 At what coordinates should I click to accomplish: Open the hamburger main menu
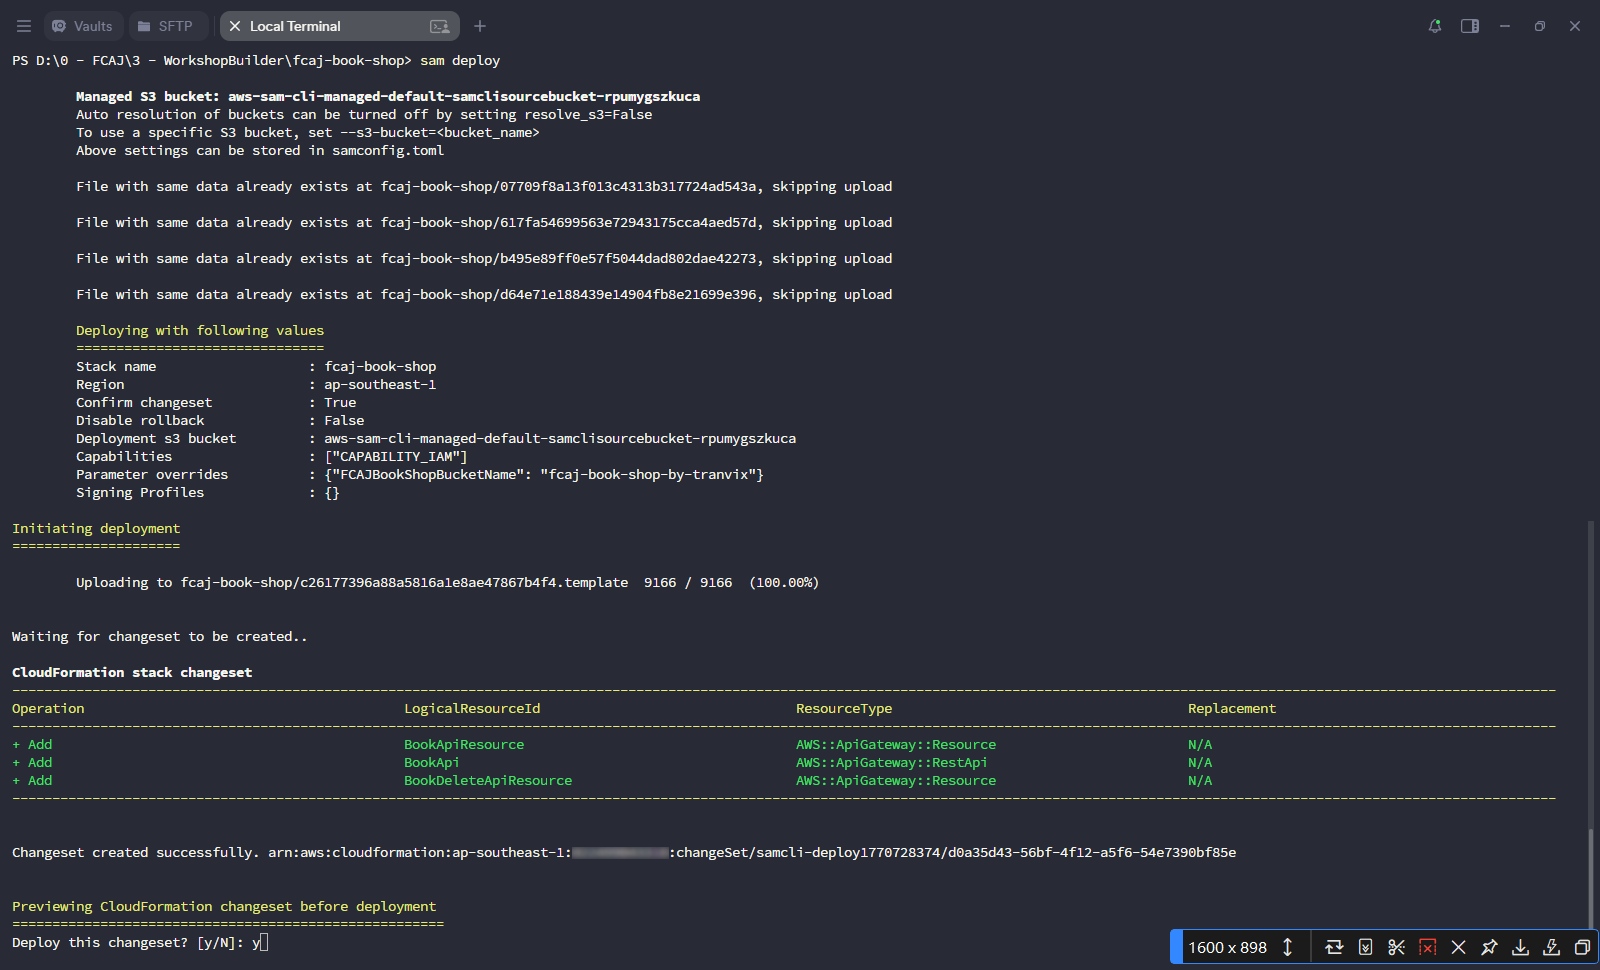point(24,26)
